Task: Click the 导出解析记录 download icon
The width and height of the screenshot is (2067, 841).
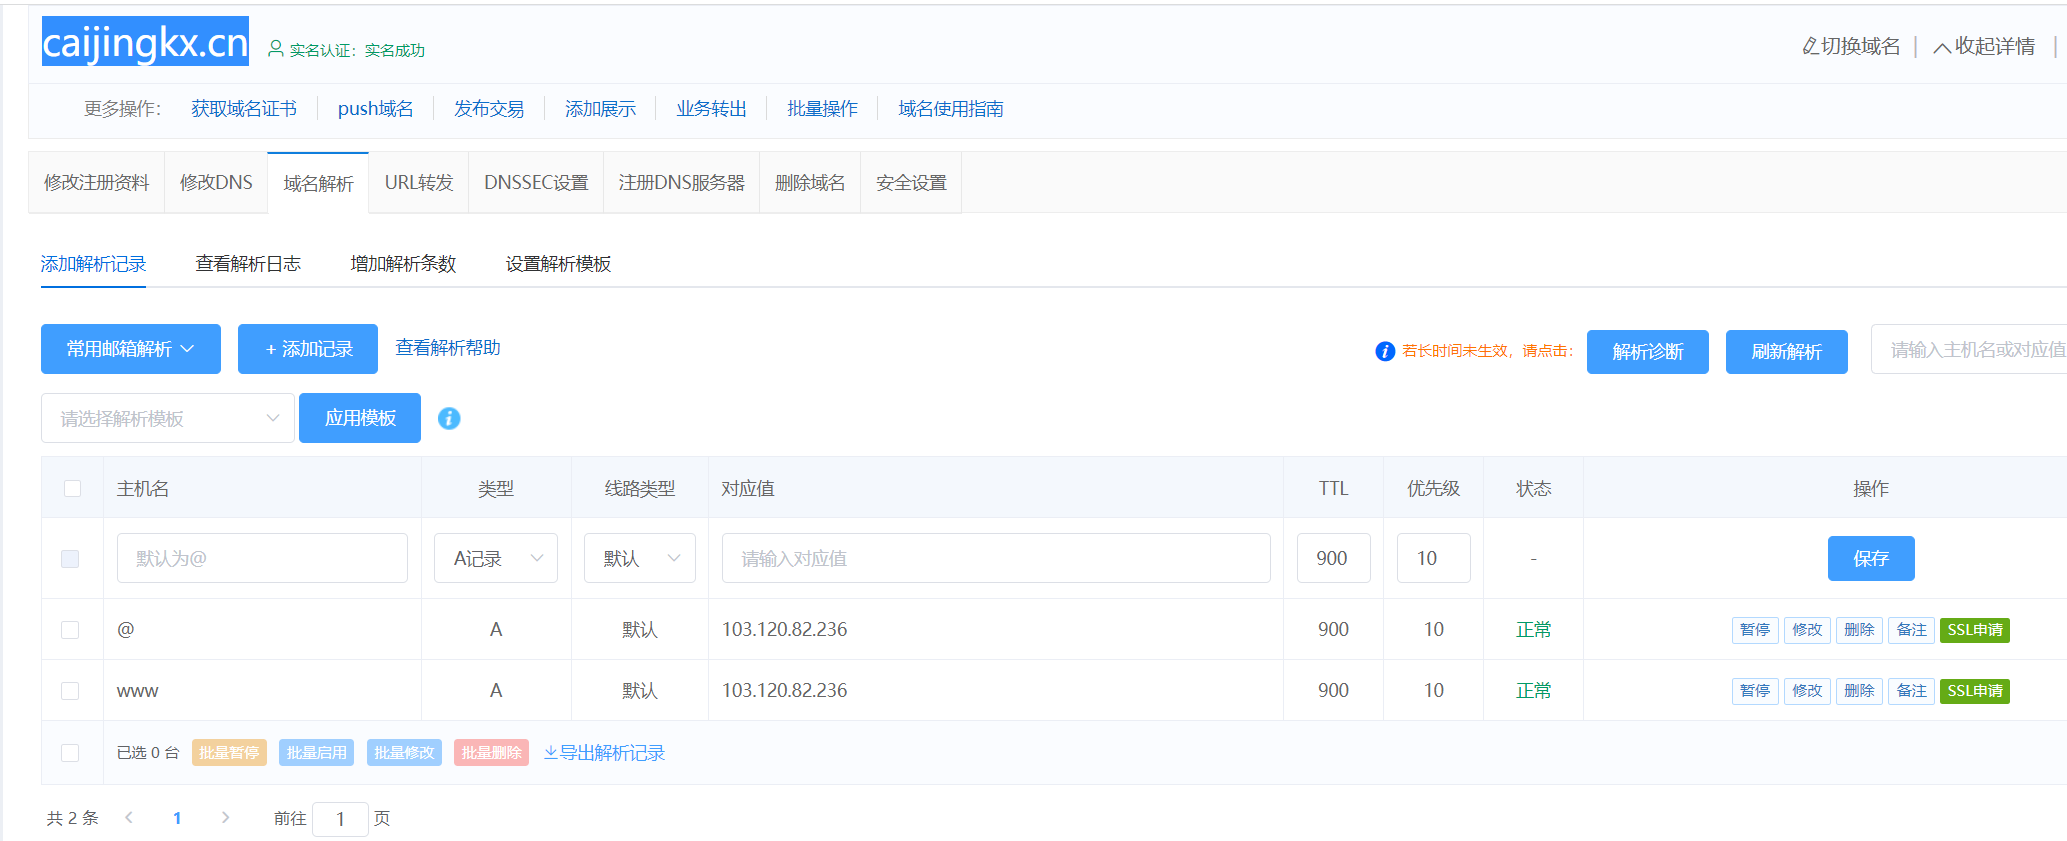Action: [x=550, y=752]
